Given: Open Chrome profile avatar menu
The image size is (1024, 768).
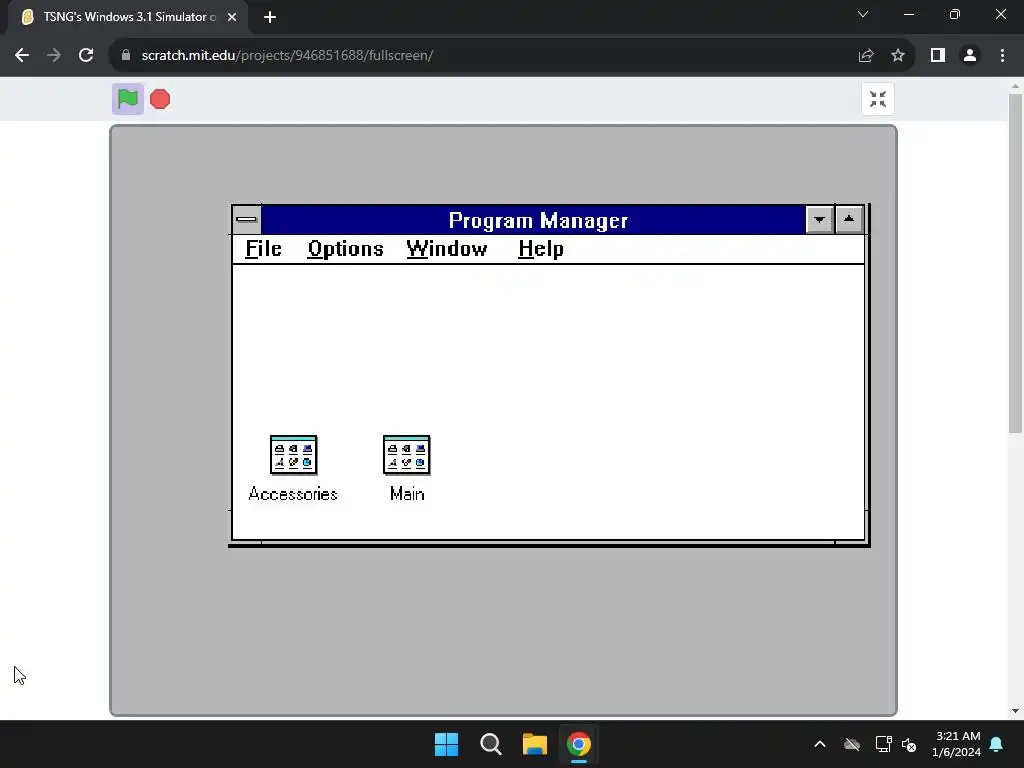Looking at the screenshot, I should click(970, 56).
